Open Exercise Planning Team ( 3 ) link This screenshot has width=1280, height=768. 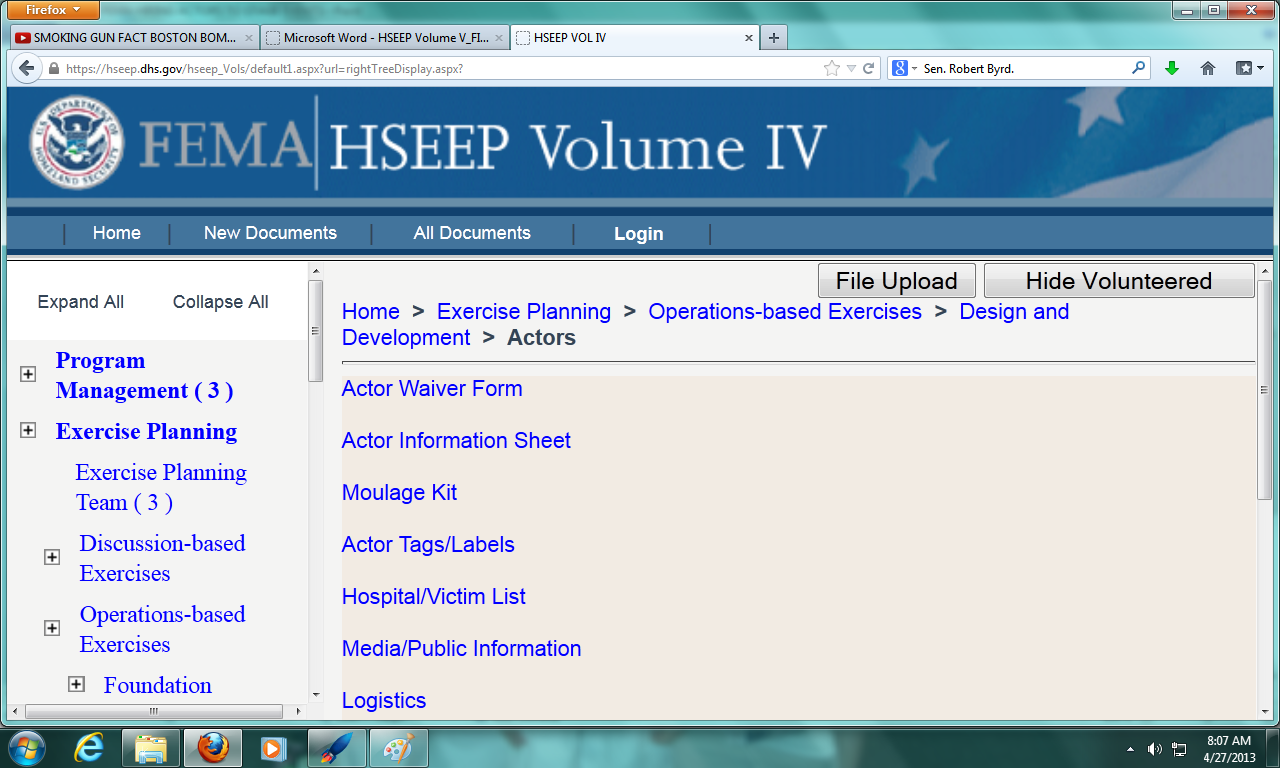tap(161, 487)
